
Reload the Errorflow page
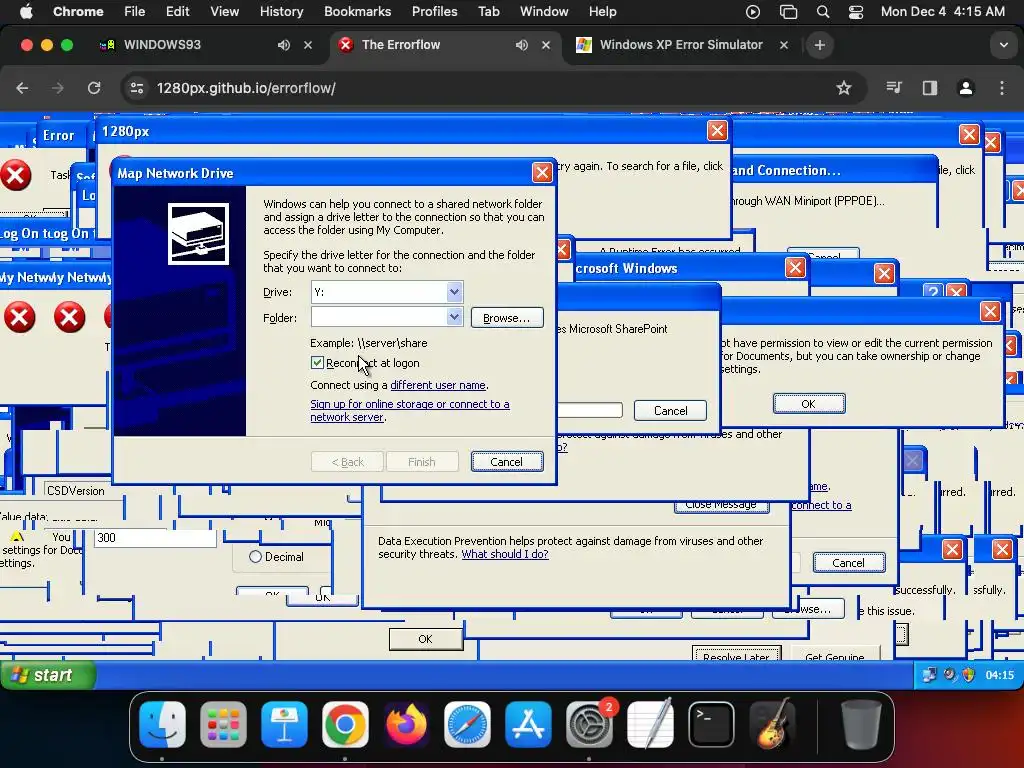tap(94, 88)
